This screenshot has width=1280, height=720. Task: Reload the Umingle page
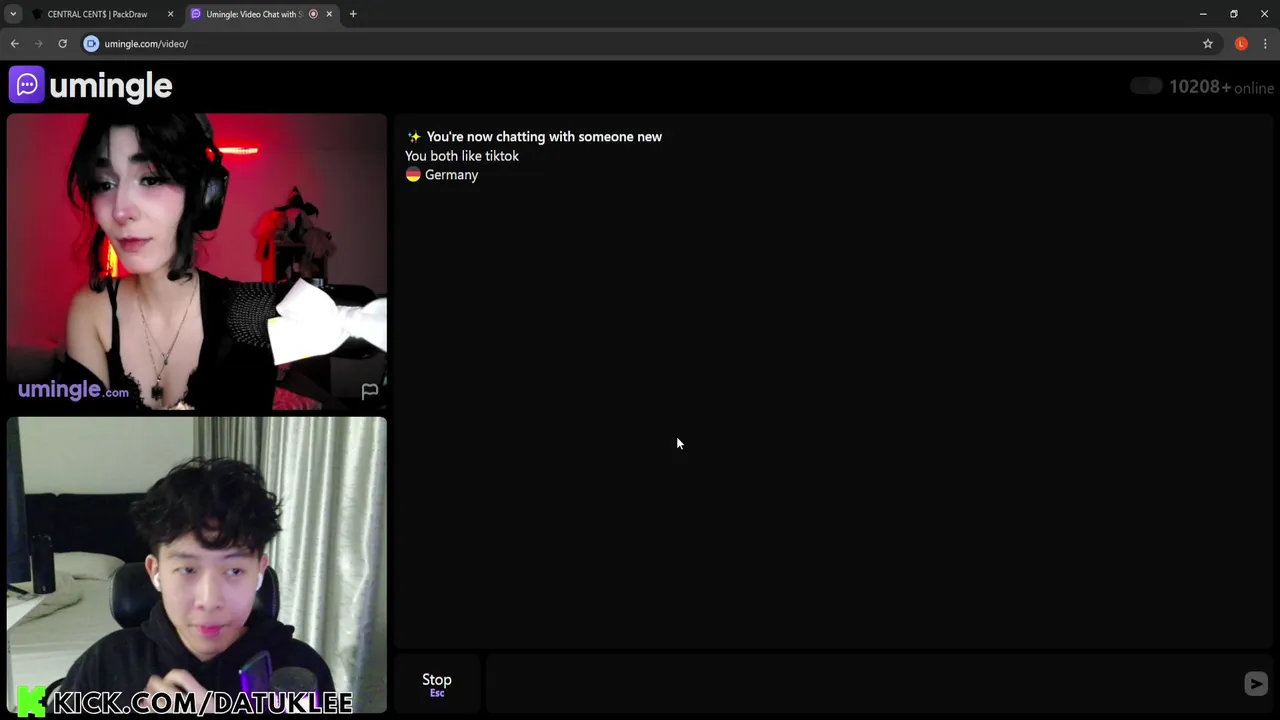point(62,44)
